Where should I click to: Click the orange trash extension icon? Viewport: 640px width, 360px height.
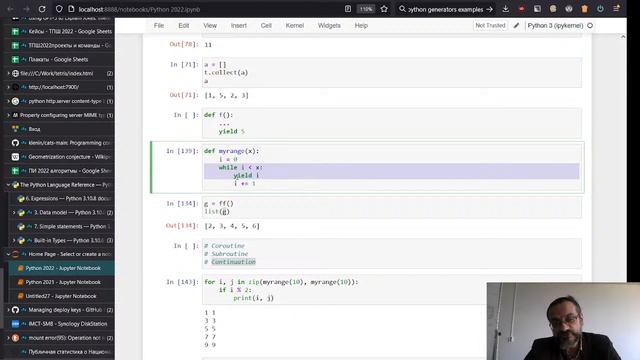584,9
